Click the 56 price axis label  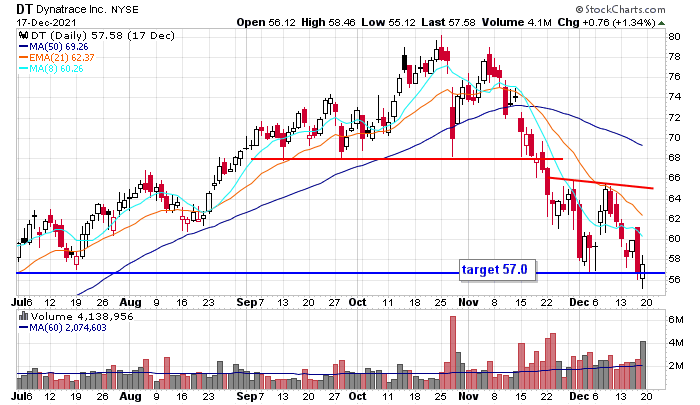click(x=674, y=280)
